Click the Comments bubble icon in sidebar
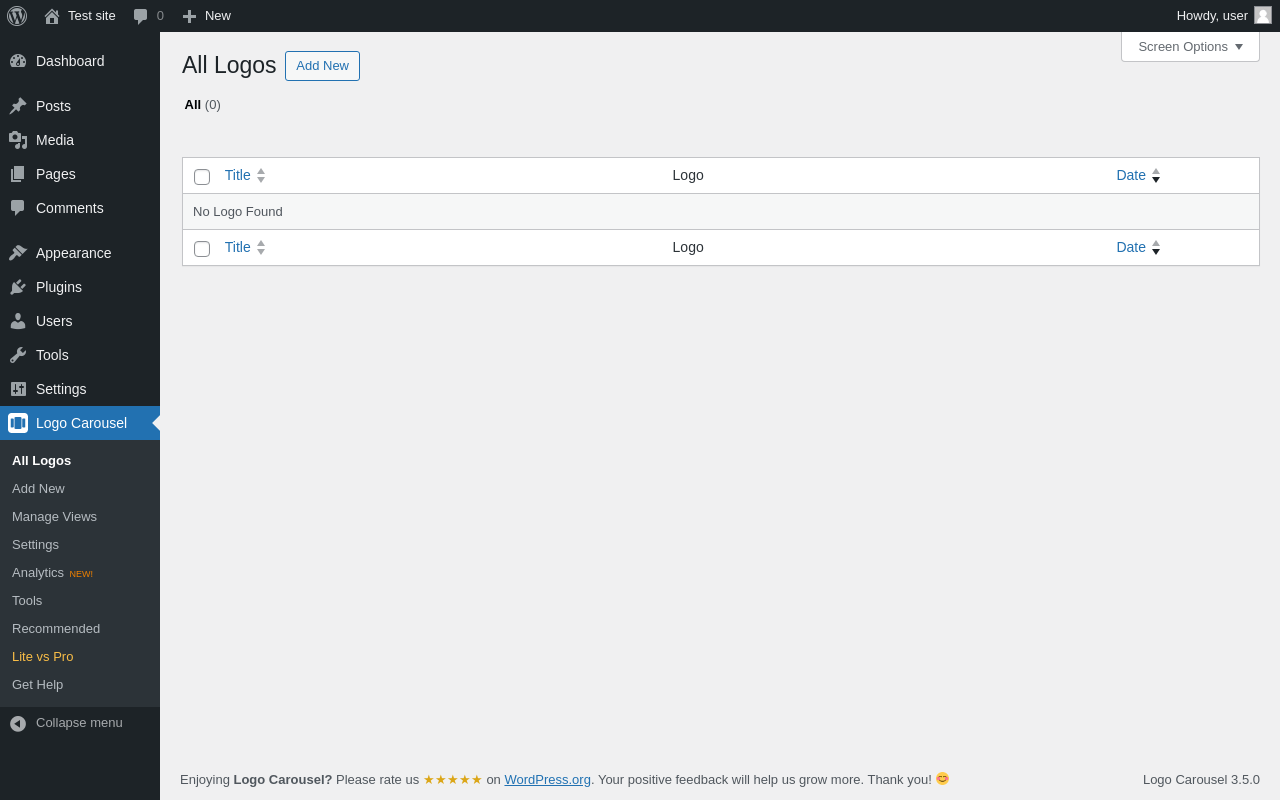The height and width of the screenshot is (800, 1280). tap(18, 208)
